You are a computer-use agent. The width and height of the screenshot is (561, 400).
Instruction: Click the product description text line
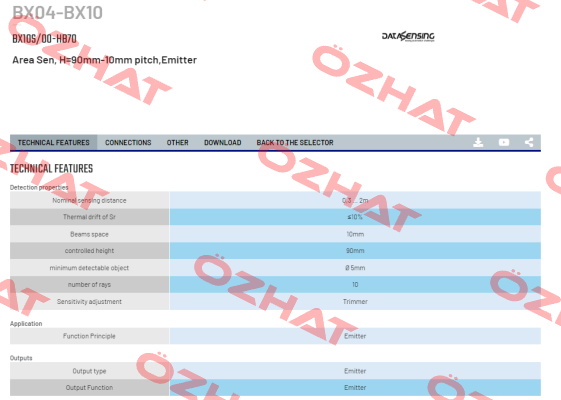point(104,60)
